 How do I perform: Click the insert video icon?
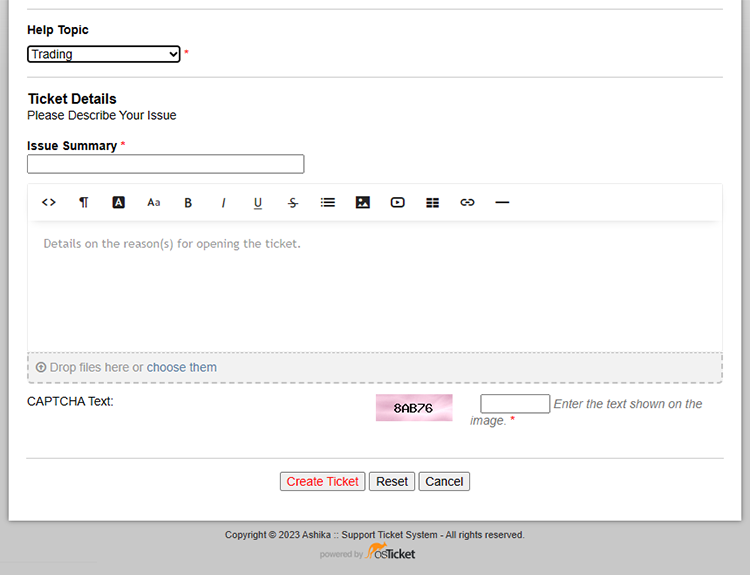[x=398, y=202]
